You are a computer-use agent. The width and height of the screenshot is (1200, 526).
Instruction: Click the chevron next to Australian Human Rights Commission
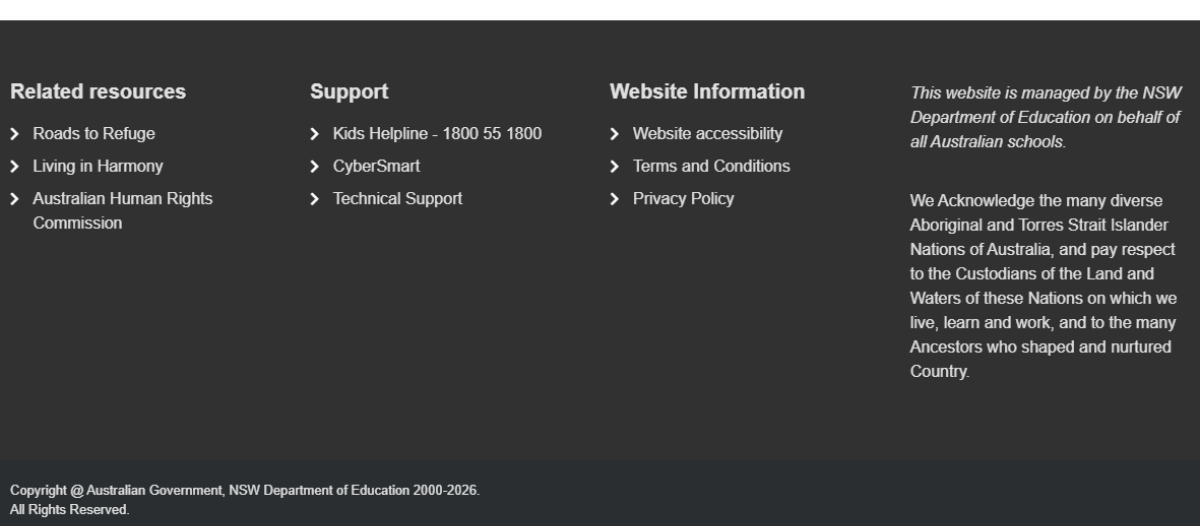click(x=15, y=199)
